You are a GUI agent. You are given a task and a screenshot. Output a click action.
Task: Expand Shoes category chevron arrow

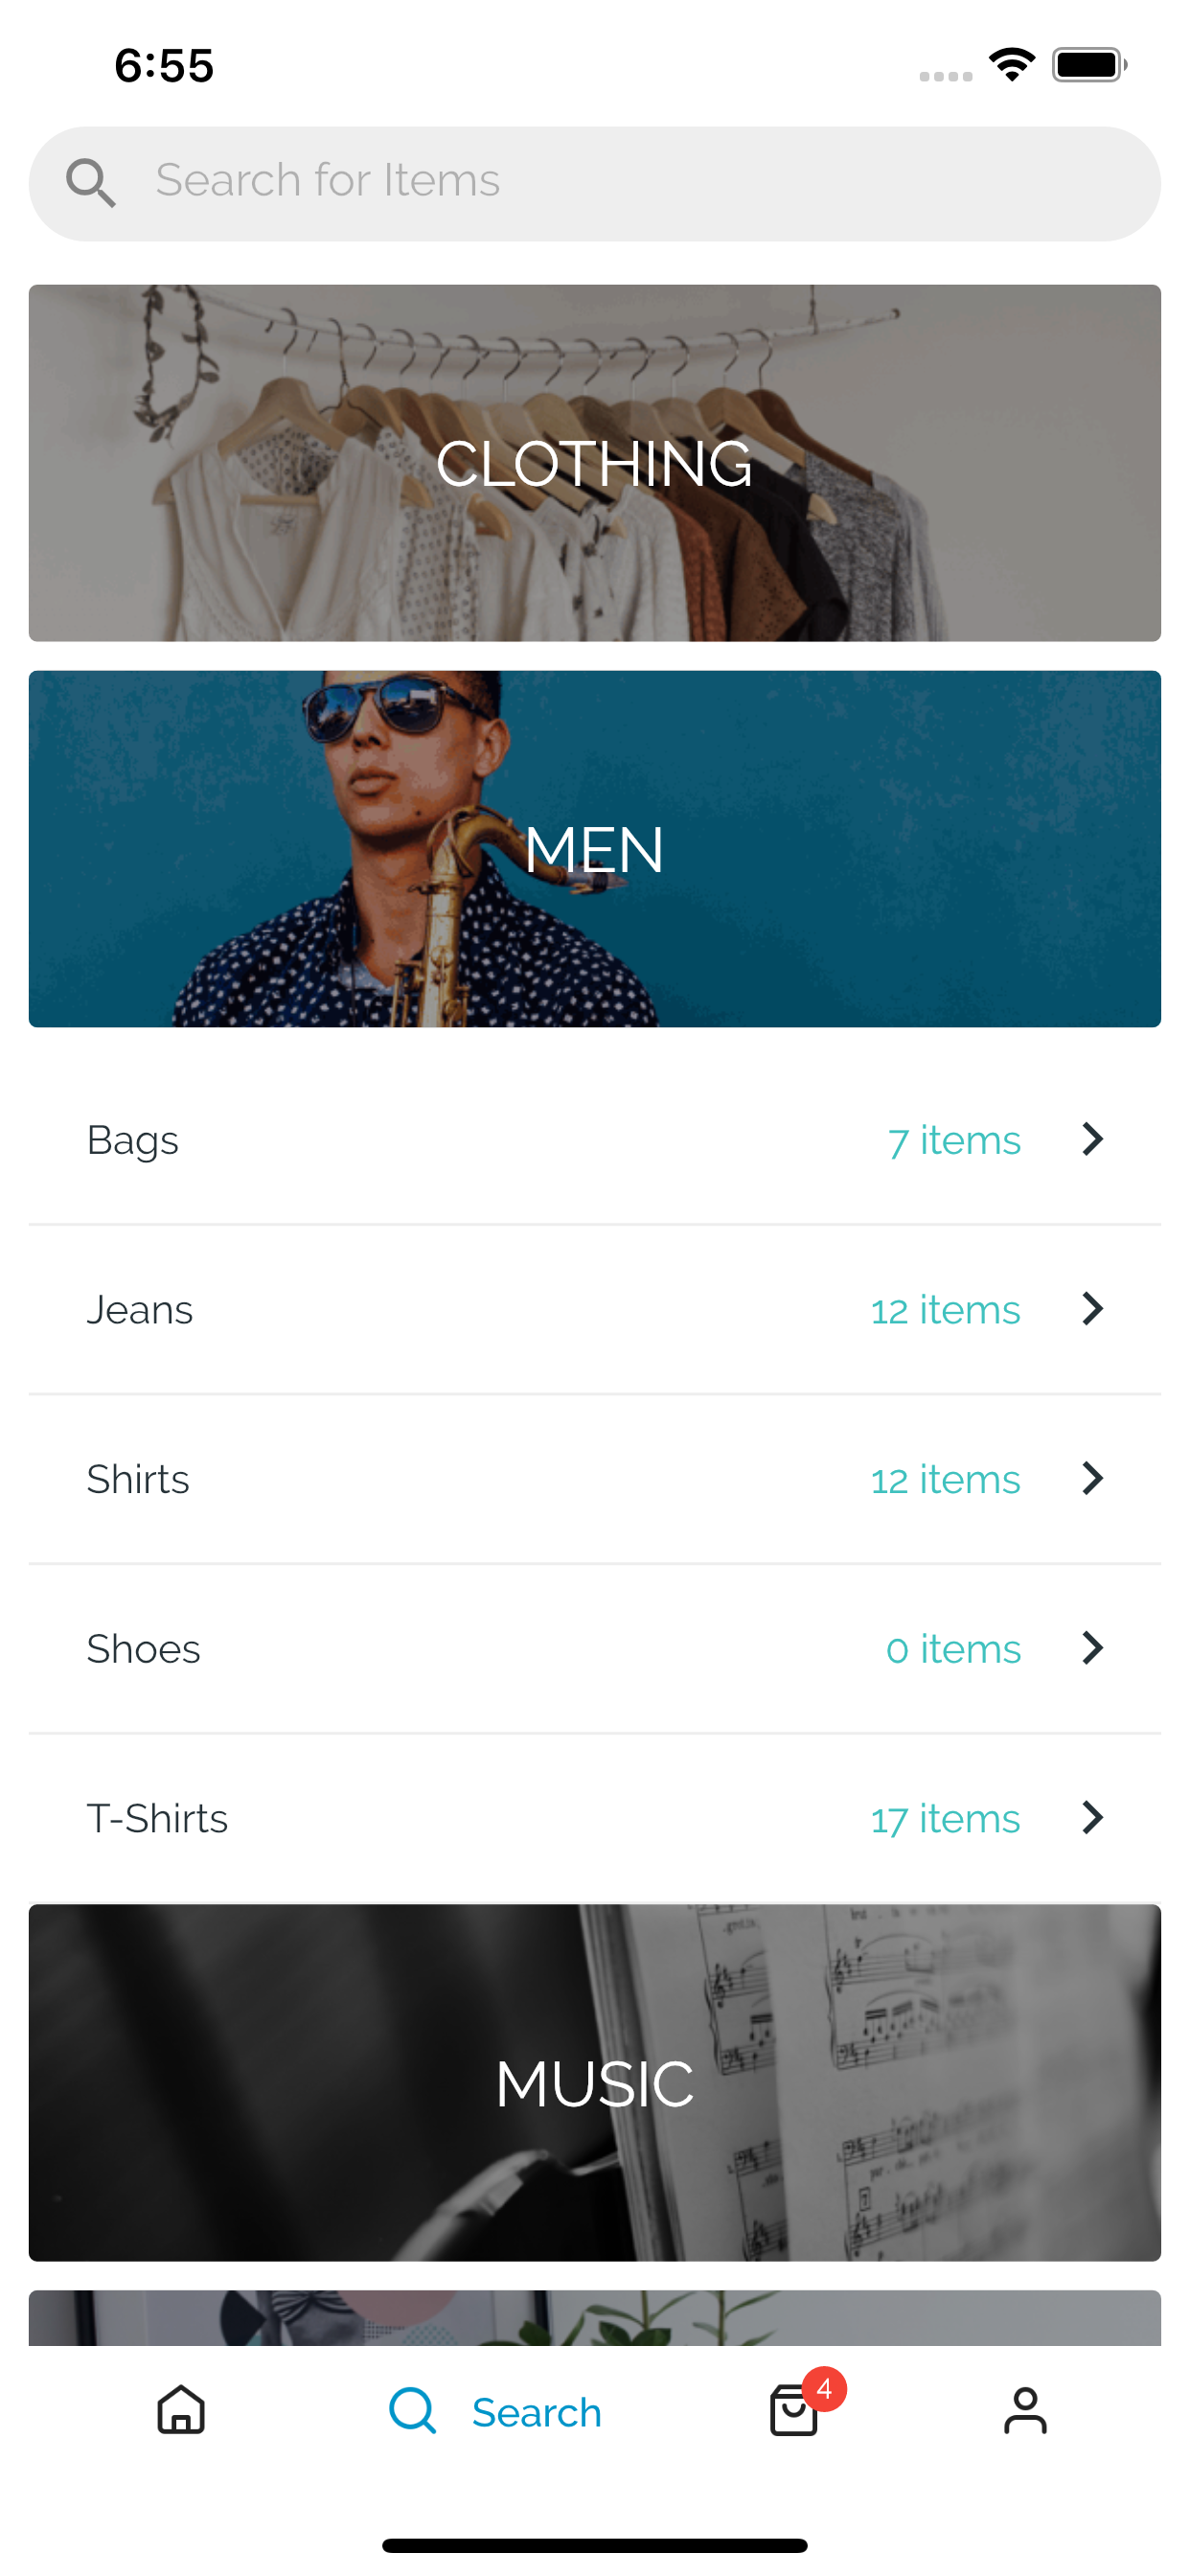1093,1648
